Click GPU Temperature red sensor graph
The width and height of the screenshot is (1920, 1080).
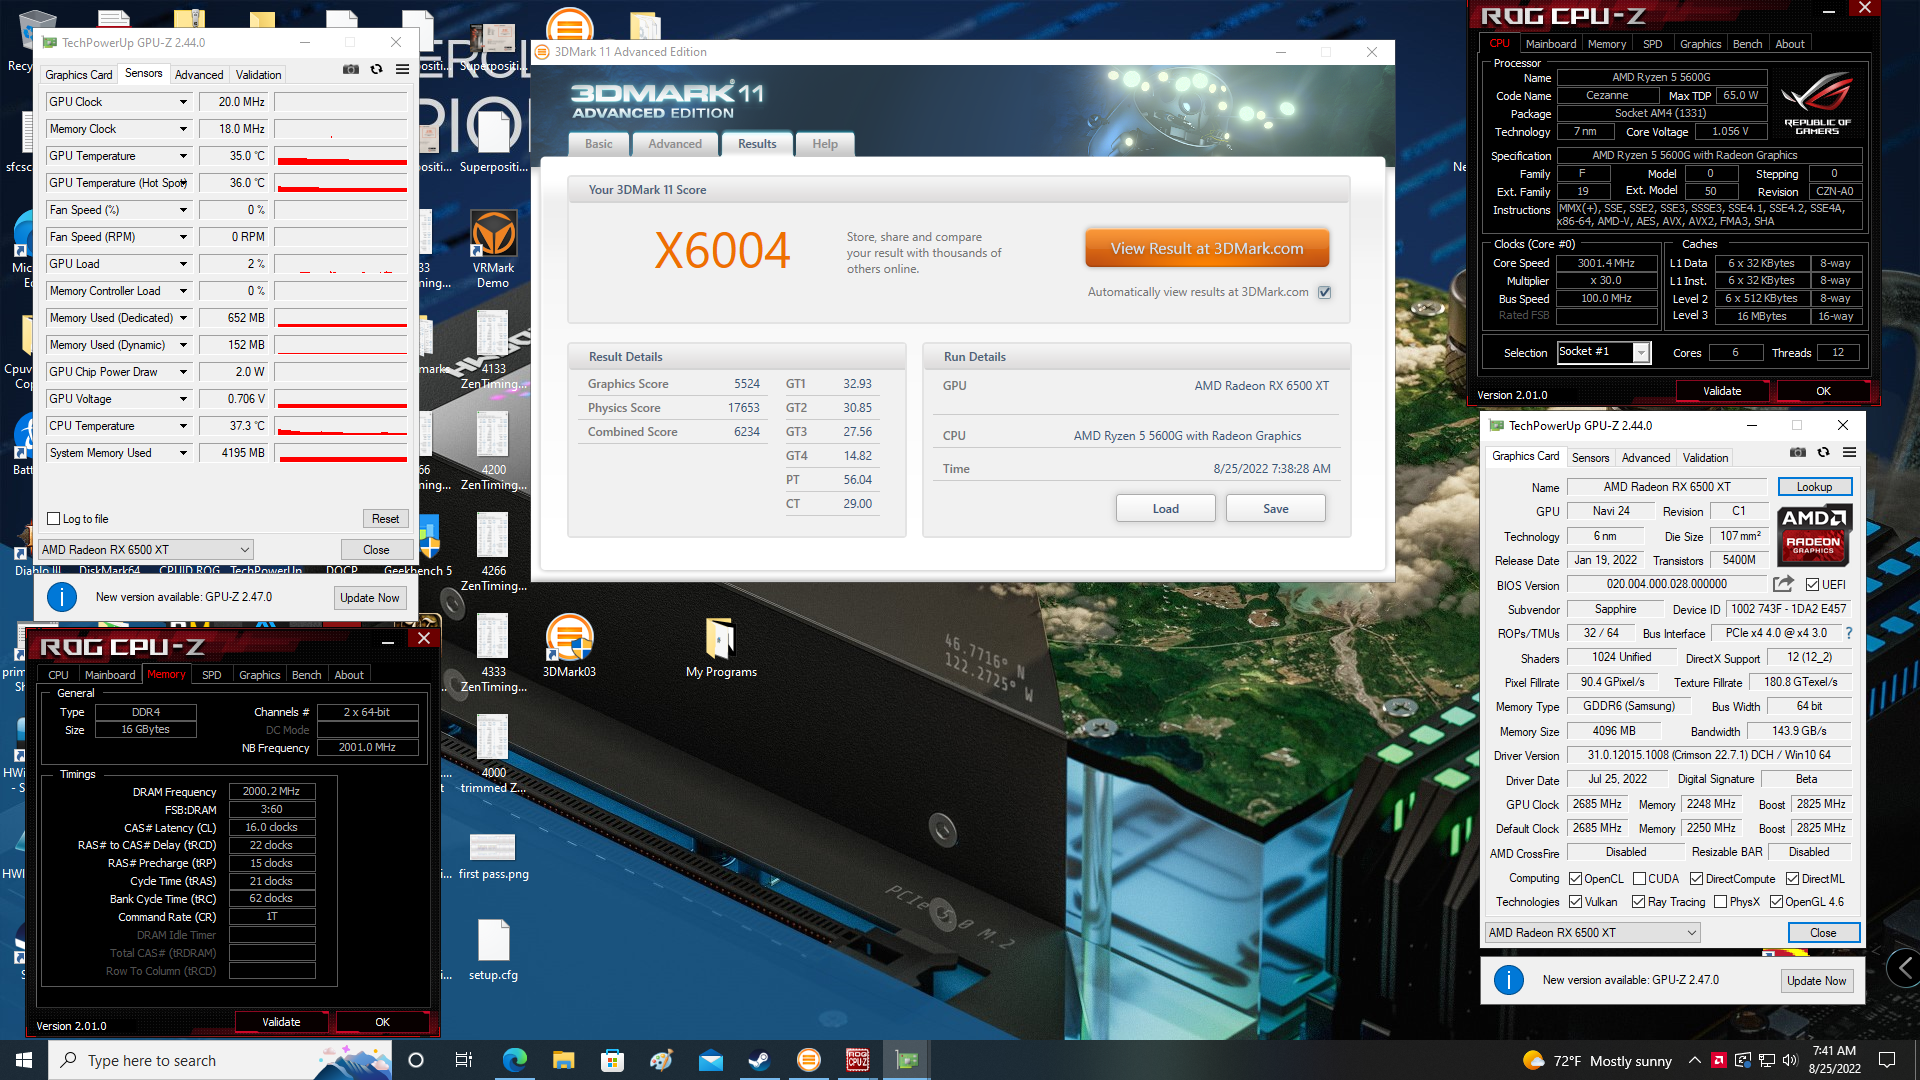(341, 156)
